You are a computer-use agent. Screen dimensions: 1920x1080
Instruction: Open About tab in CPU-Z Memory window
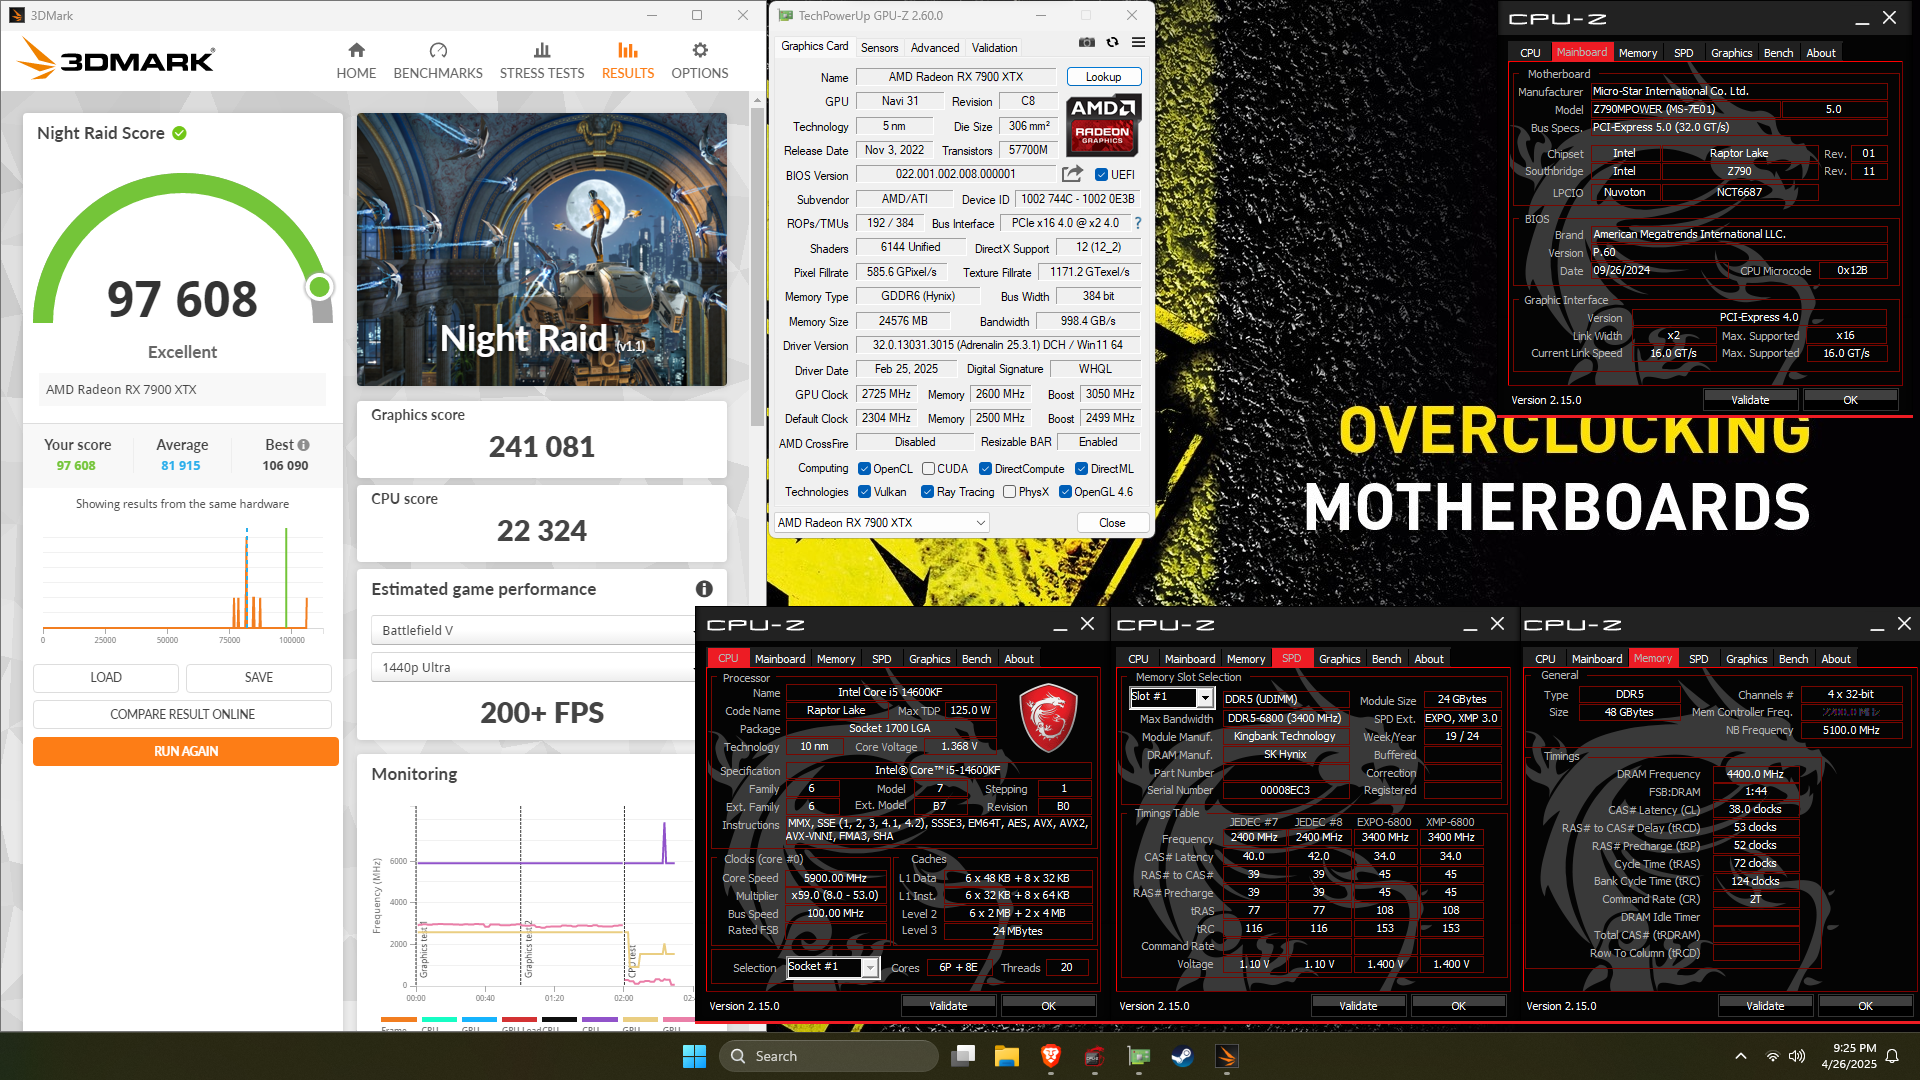coord(1836,659)
